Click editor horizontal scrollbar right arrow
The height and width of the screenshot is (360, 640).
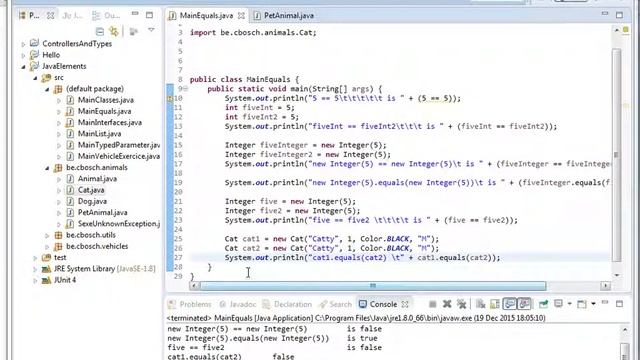[x=606, y=286]
